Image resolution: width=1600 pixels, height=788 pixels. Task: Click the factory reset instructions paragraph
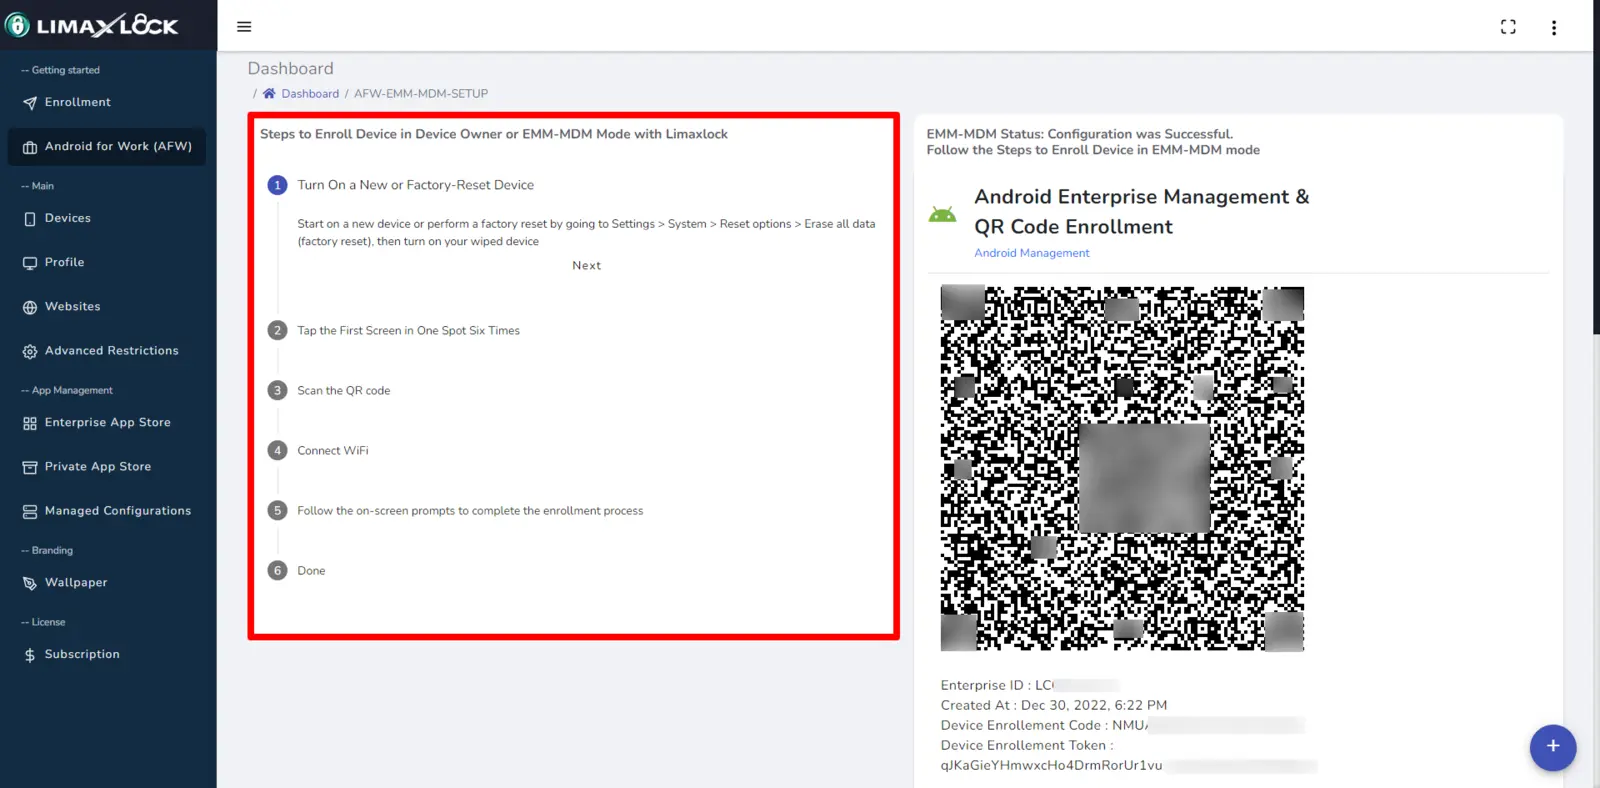pos(586,233)
